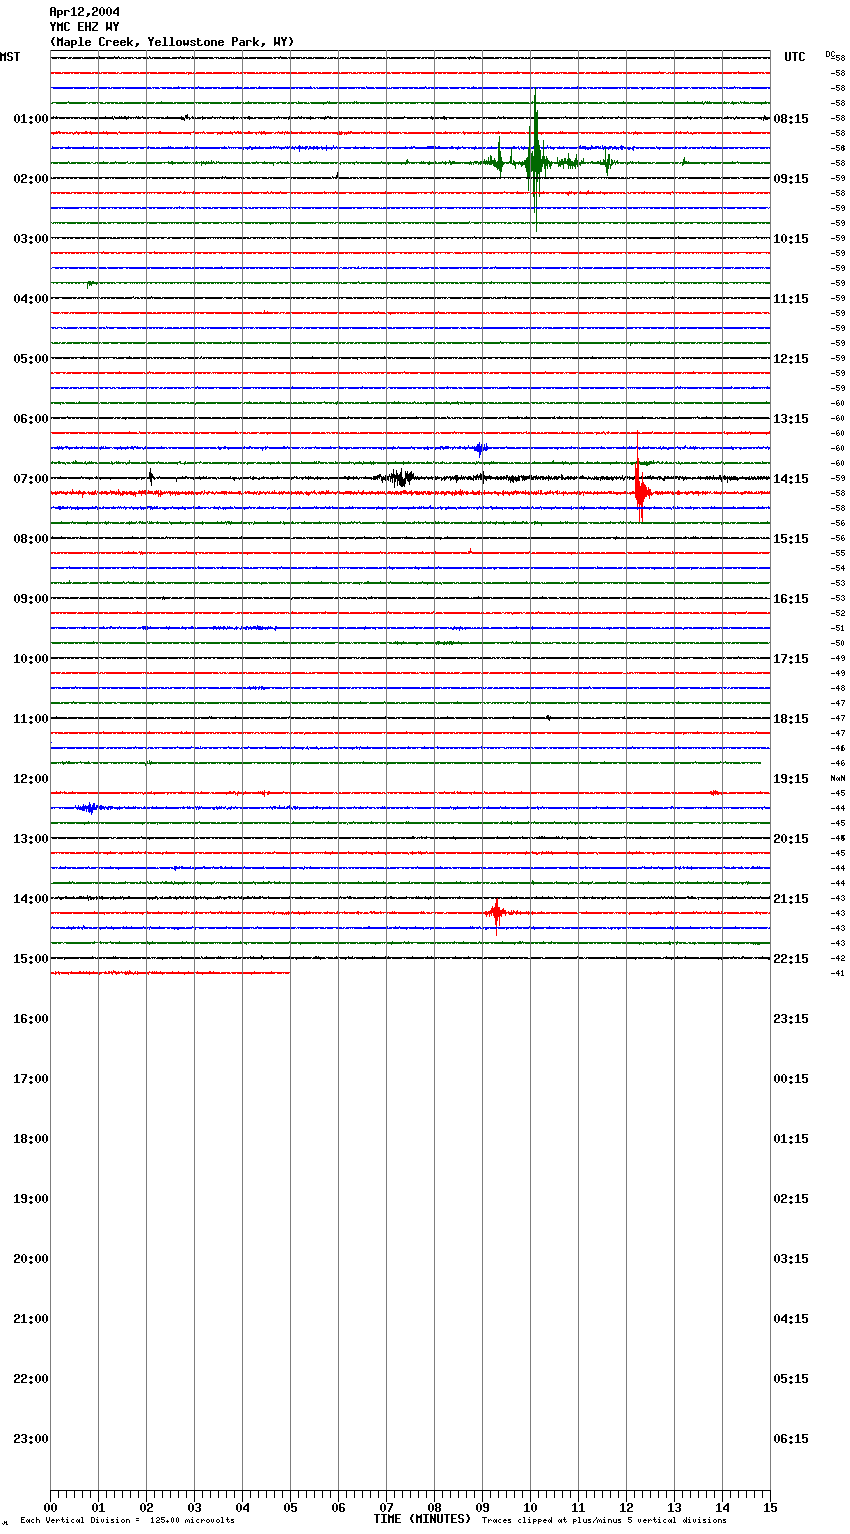Image resolution: width=850 pixels, height=1534 pixels.
Task: Click the Apr12,2004 date header
Action: 84,12
